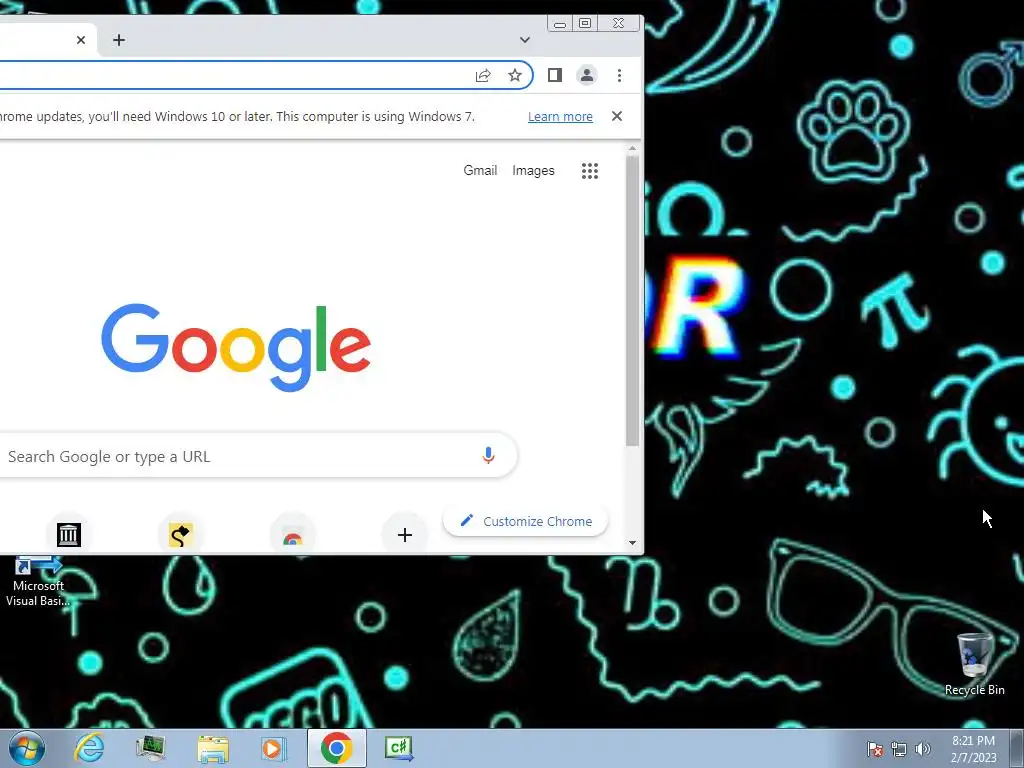Screen dimensions: 1024x768
Task: Open Chrome three-dot menu
Action: pos(619,76)
